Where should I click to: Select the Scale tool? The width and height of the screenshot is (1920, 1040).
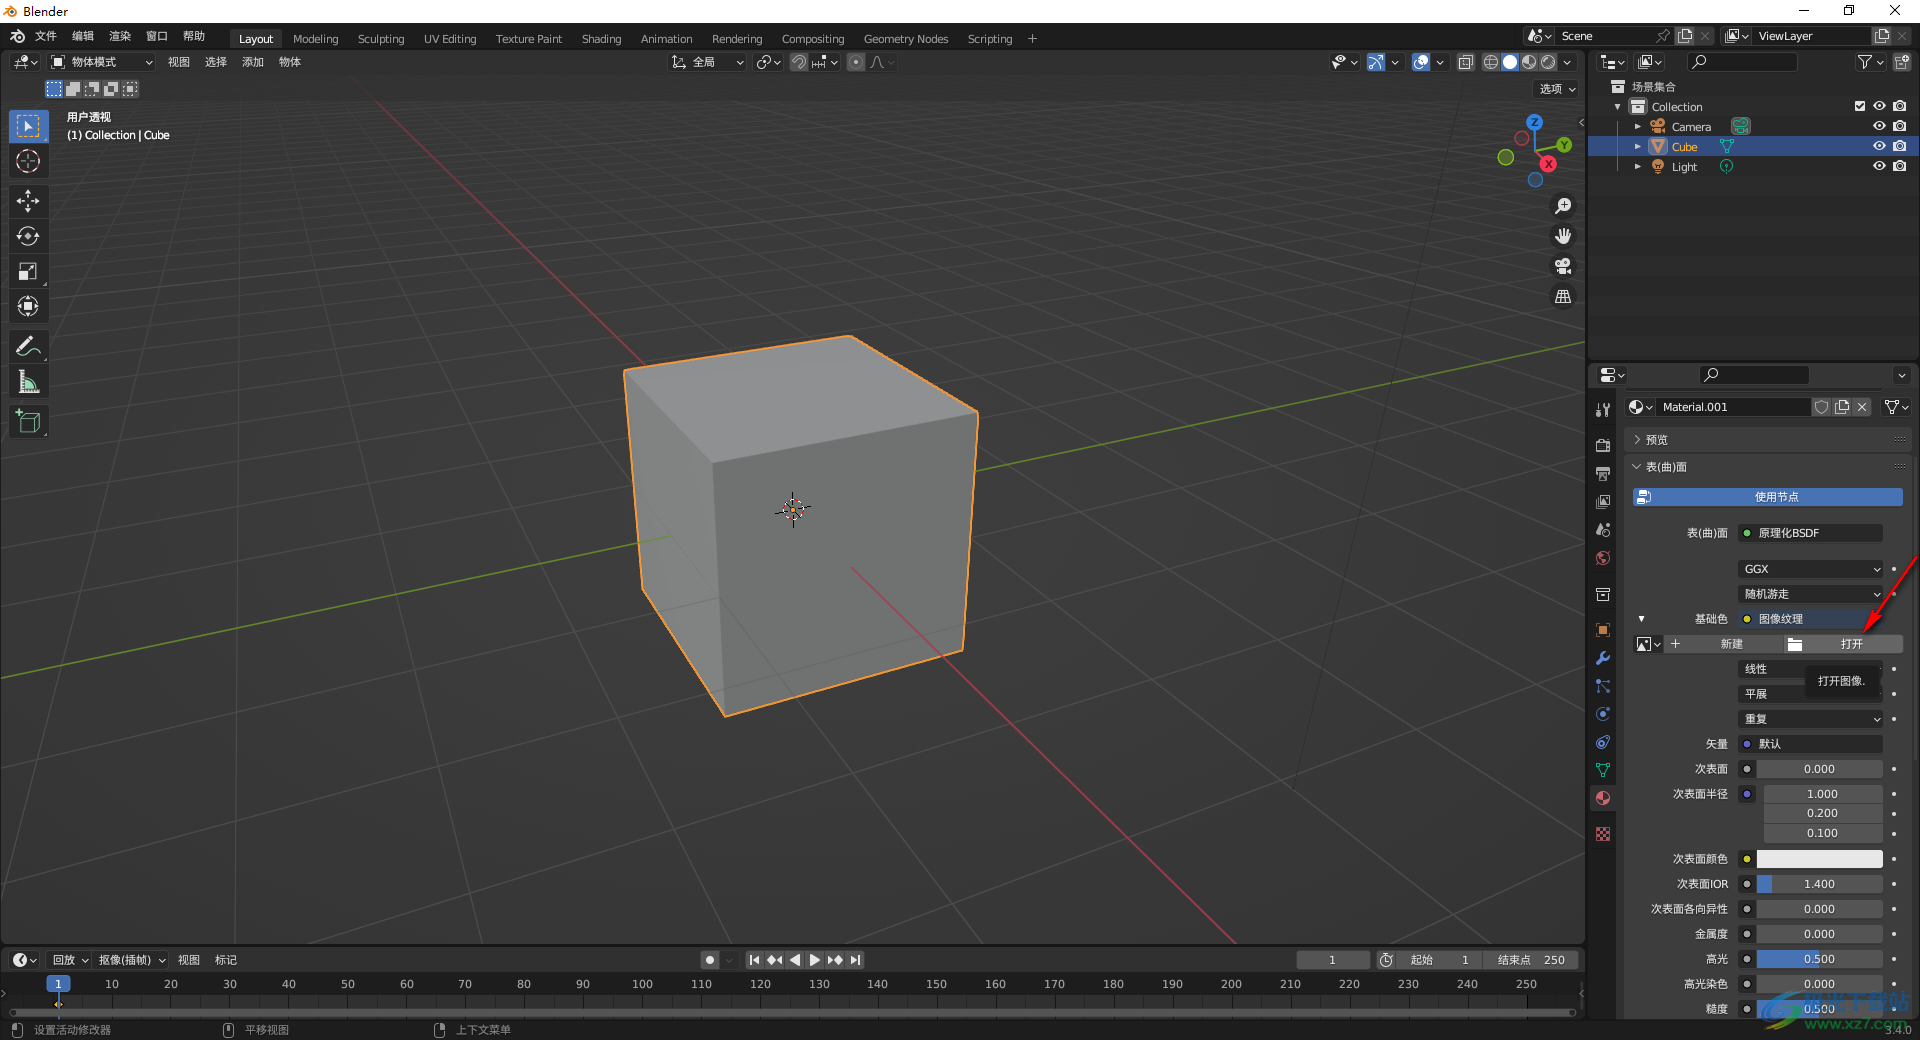point(28,271)
